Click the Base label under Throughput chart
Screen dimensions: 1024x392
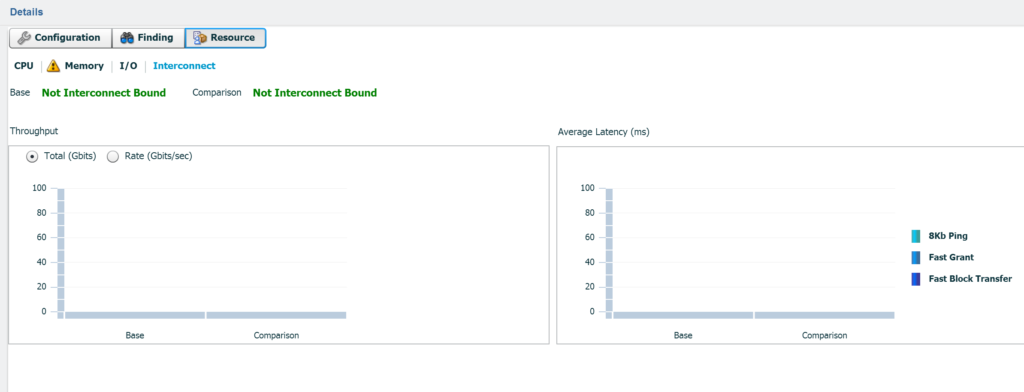[135, 335]
